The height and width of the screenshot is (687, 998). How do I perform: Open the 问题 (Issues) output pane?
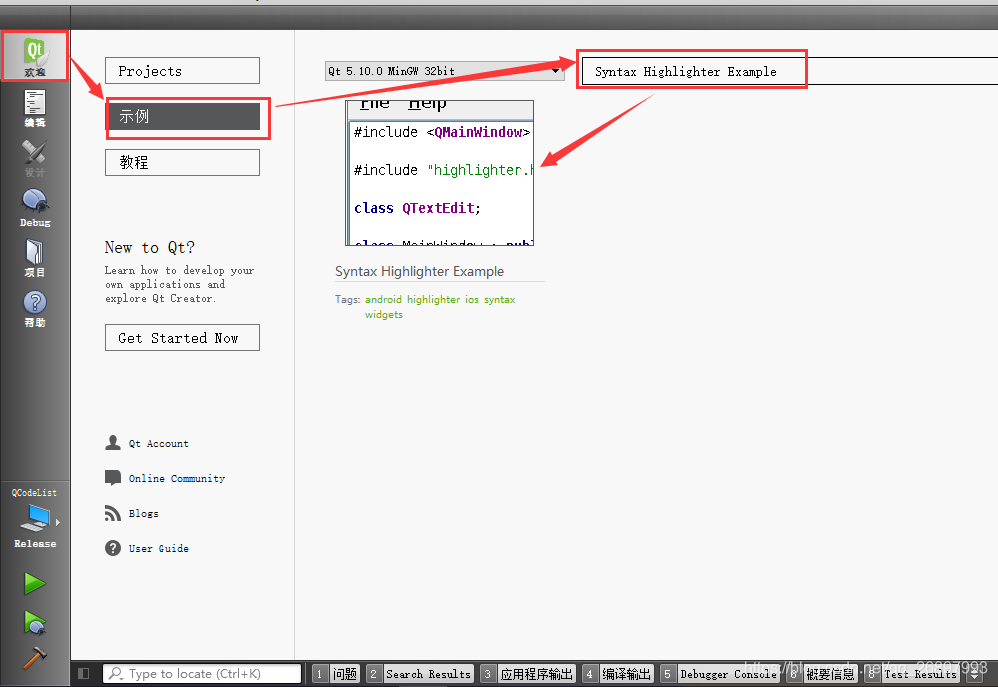pyautogui.click(x=337, y=674)
